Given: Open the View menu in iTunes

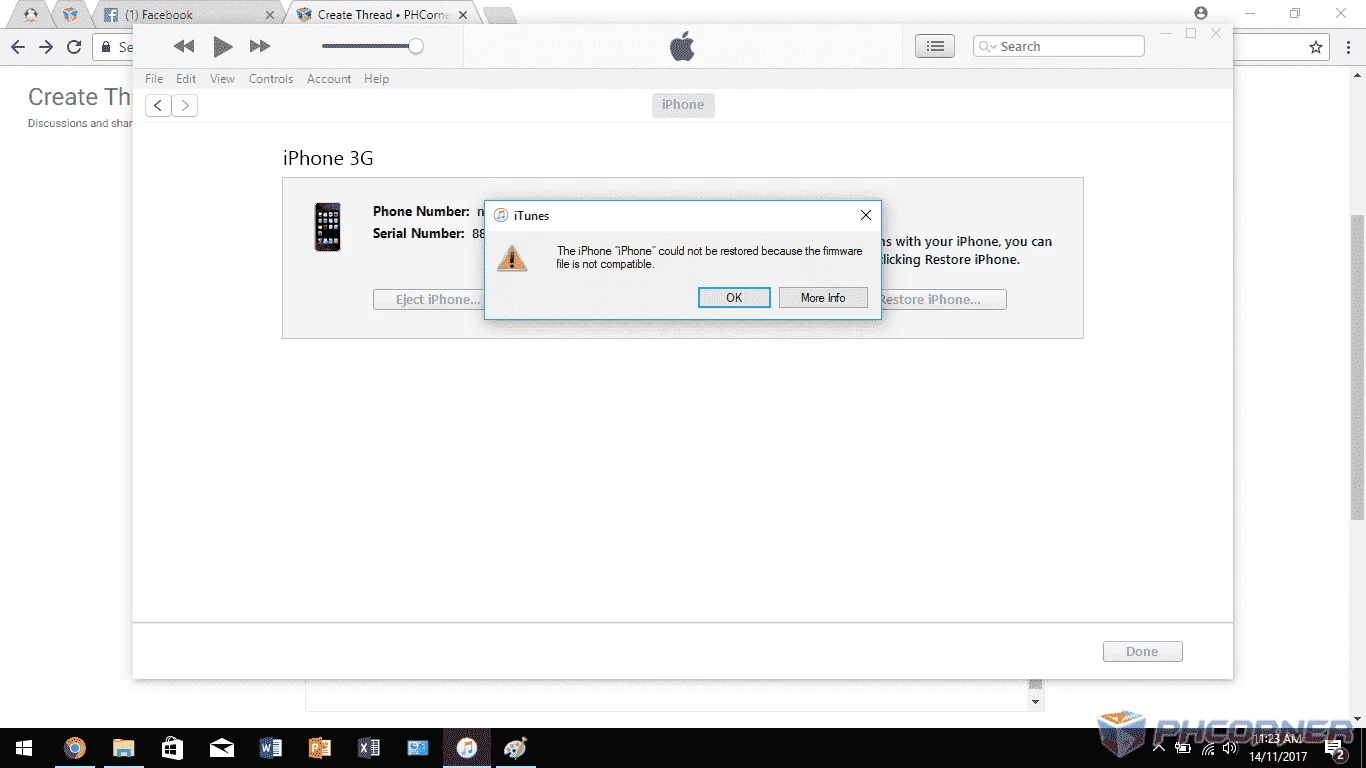Looking at the screenshot, I should click(222, 79).
